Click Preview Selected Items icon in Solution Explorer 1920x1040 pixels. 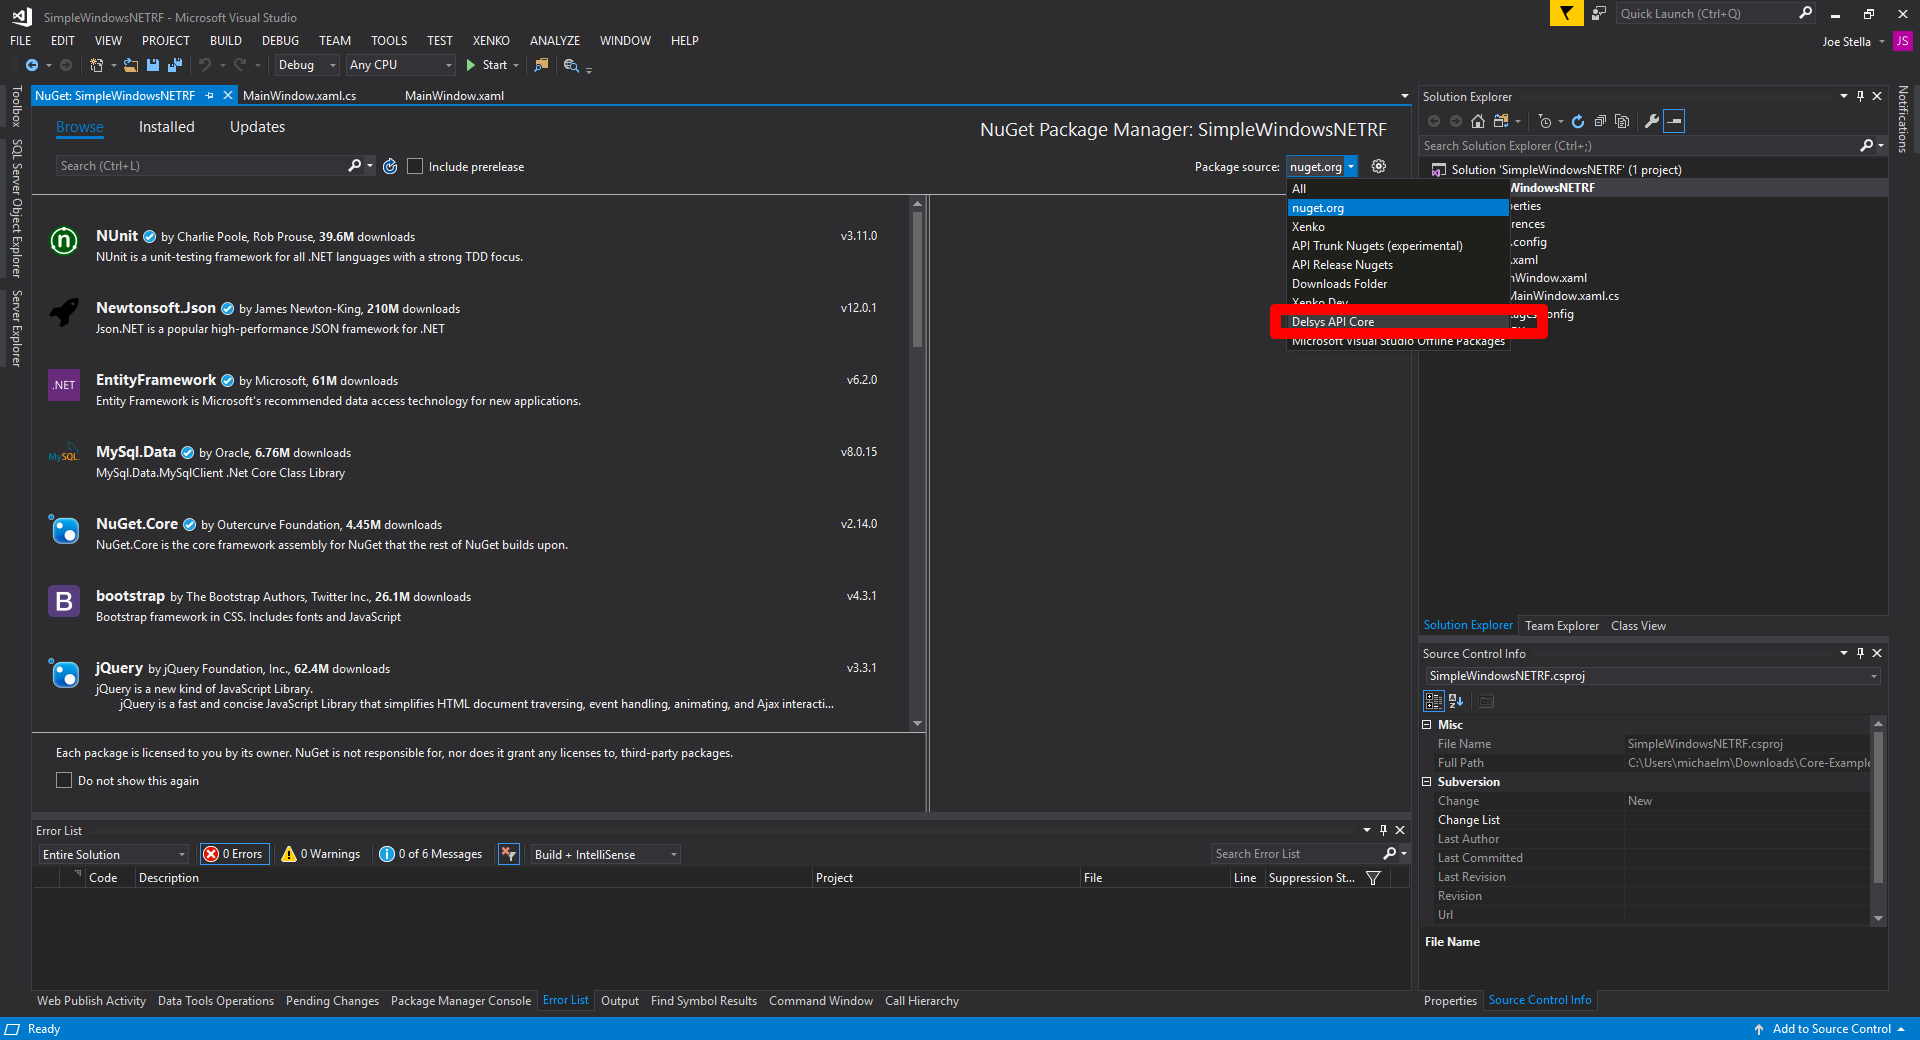(1674, 121)
